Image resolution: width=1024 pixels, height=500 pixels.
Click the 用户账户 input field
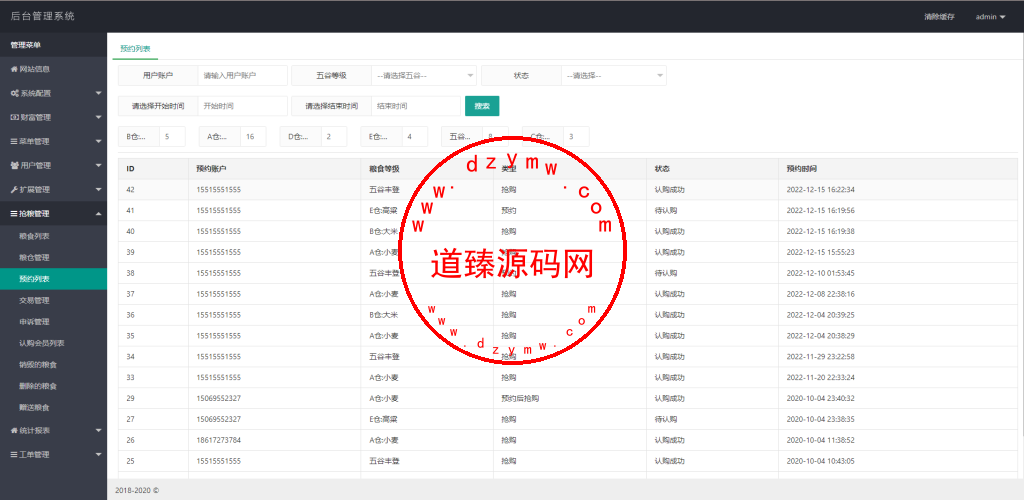click(242, 76)
